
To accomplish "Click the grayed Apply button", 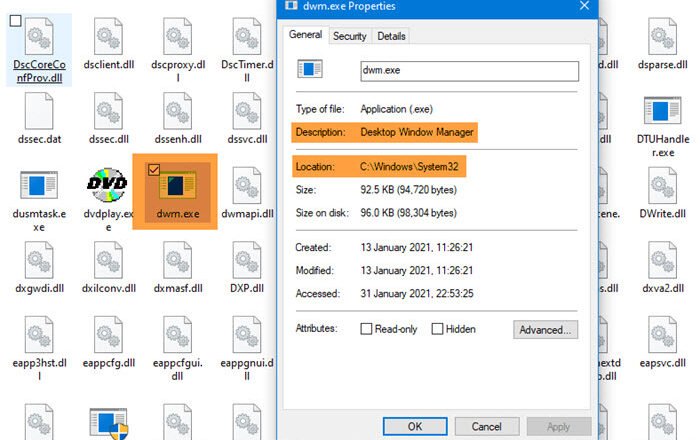I will pyautogui.click(x=558, y=427).
